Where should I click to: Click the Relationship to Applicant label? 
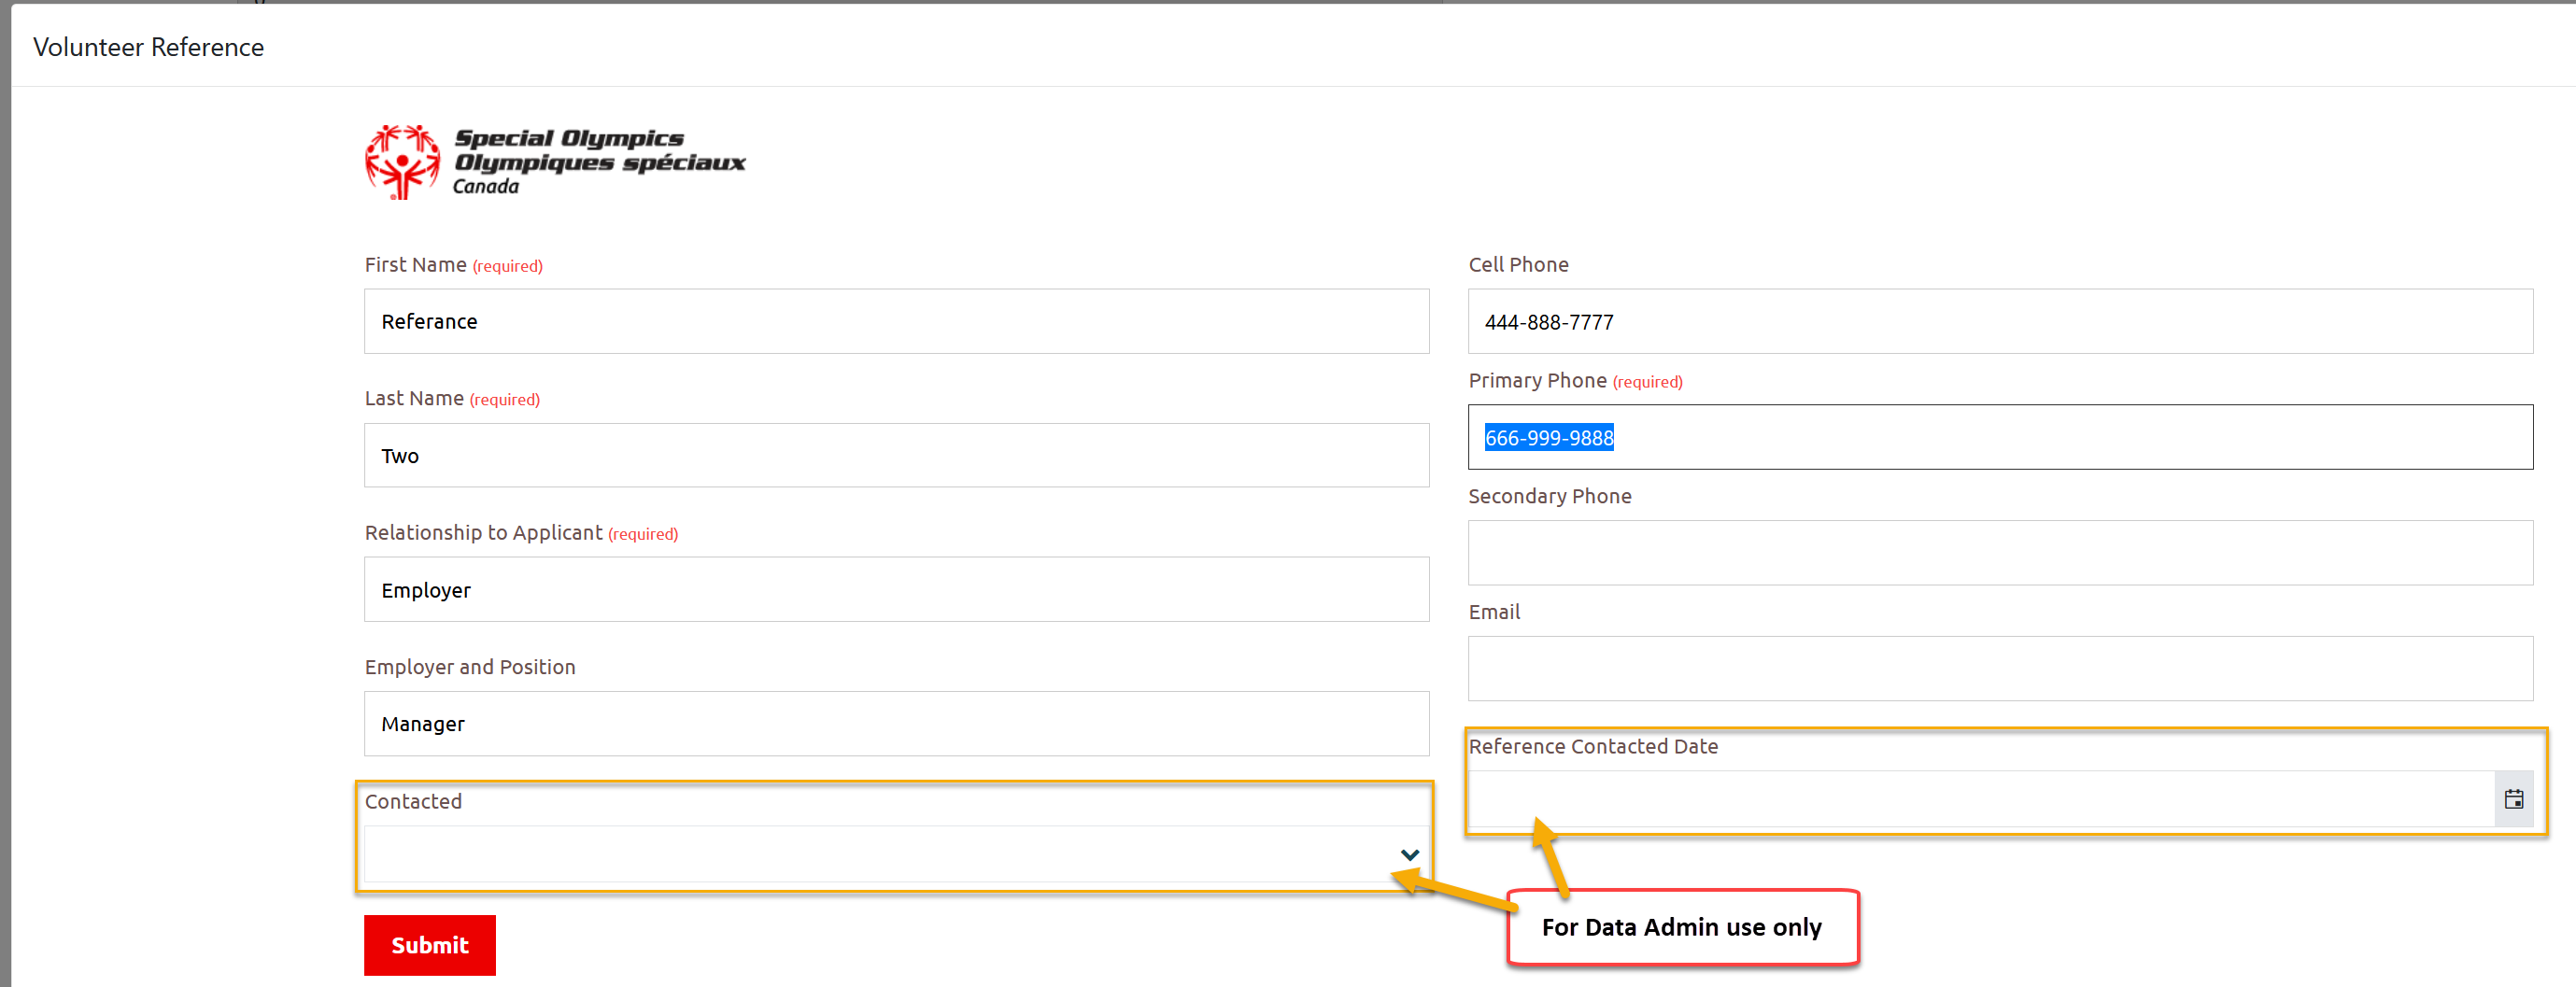coord(483,532)
